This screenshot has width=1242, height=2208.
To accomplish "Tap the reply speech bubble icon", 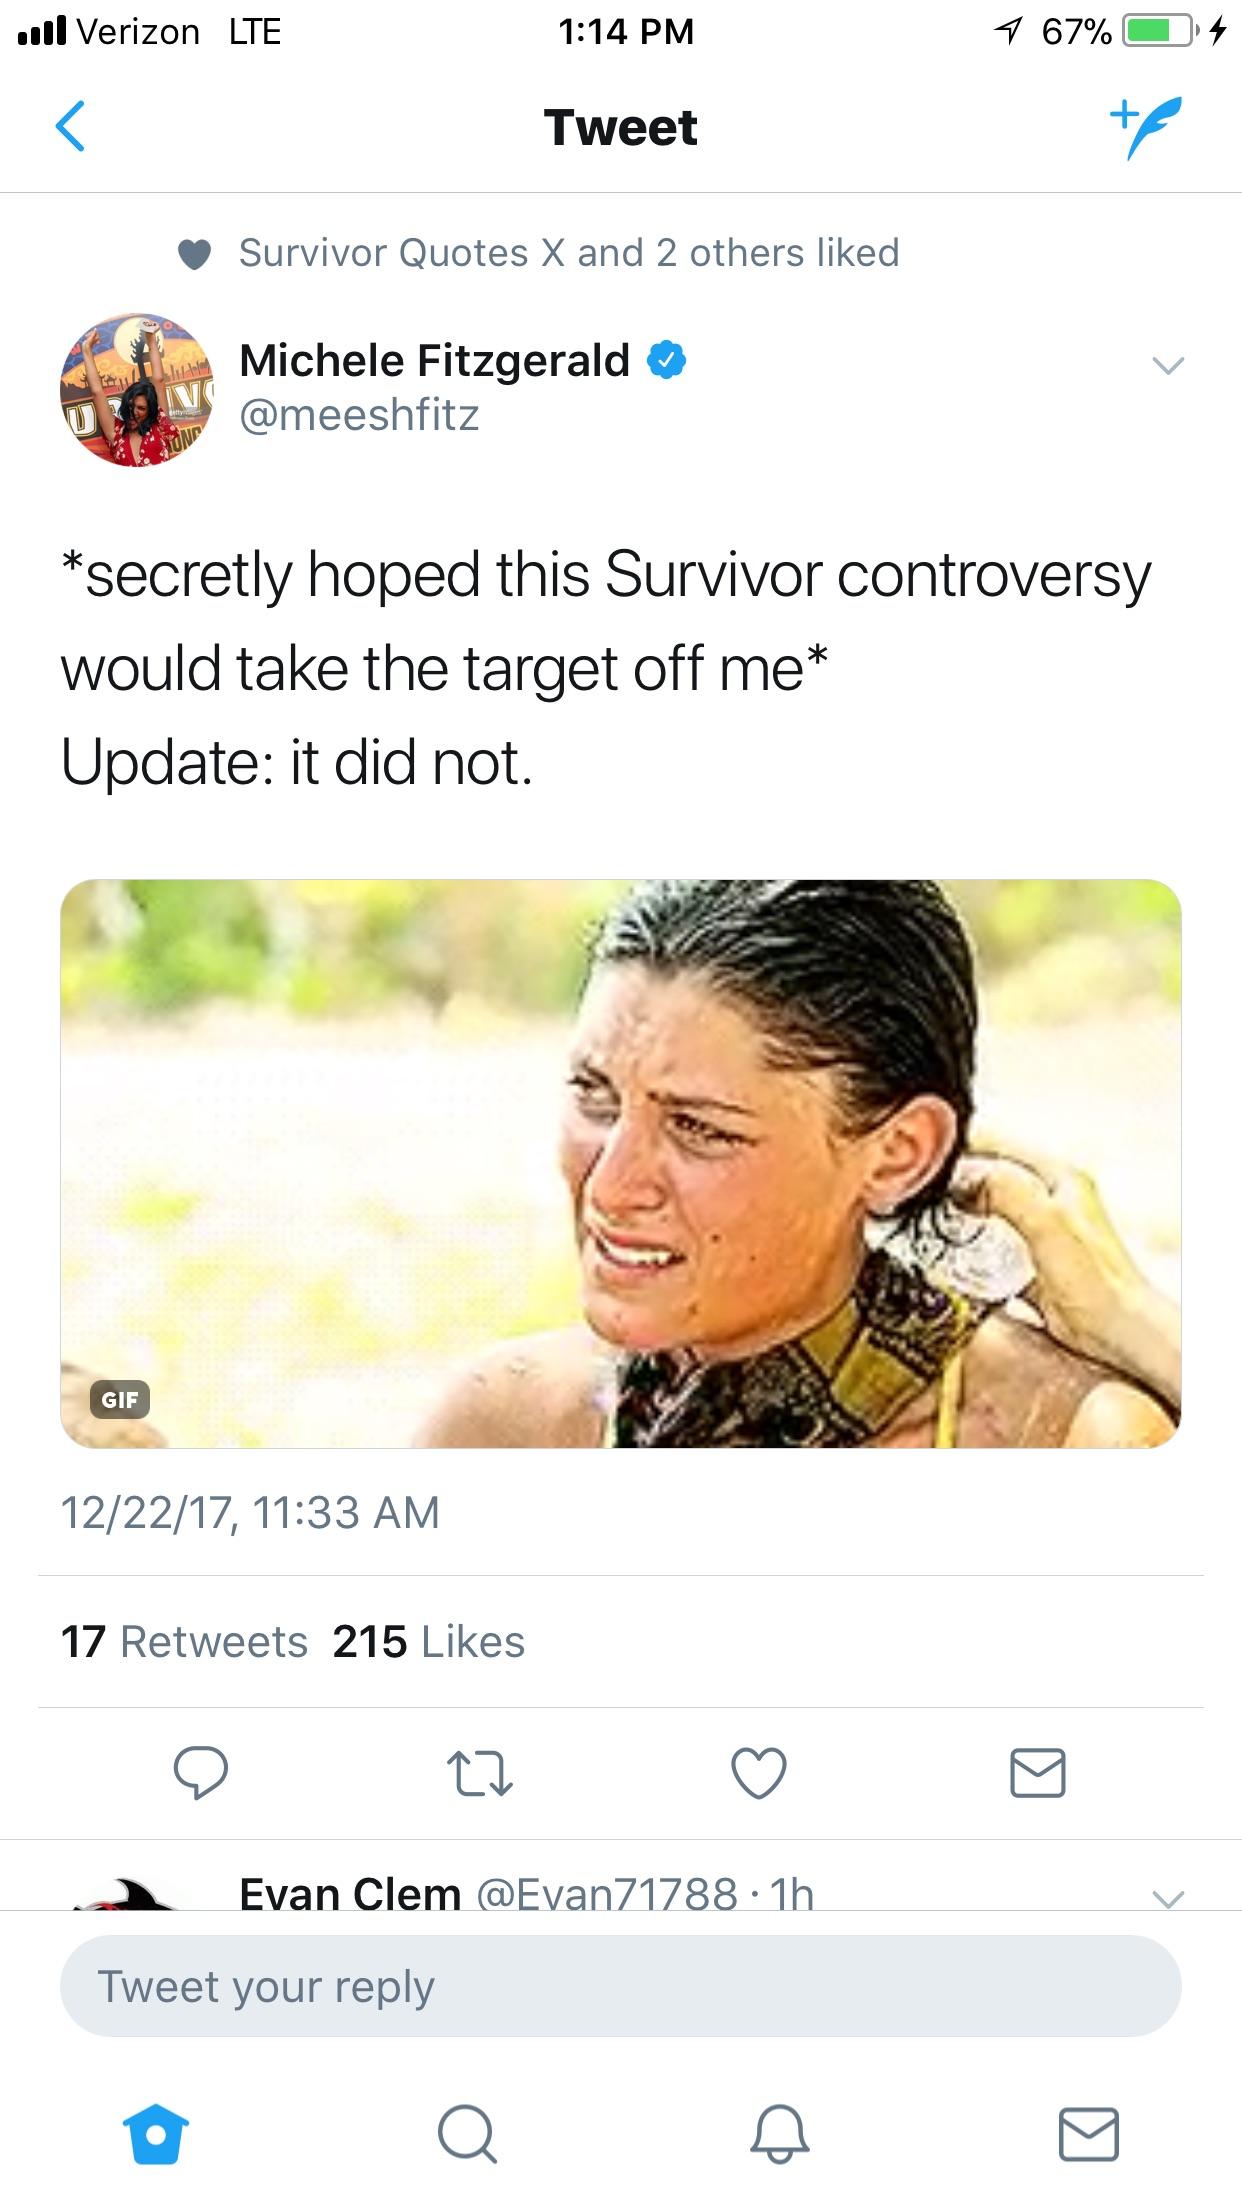I will [201, 1773].
